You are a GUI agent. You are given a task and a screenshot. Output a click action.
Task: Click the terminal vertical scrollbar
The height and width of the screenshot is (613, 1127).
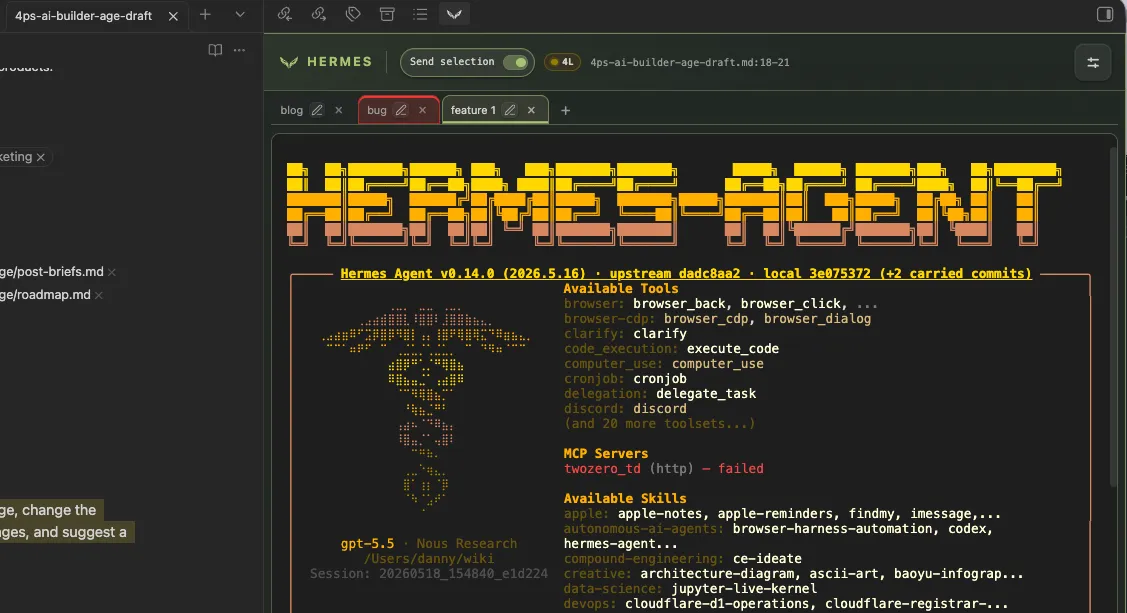pyautogui.click(x=1113, y=316)
